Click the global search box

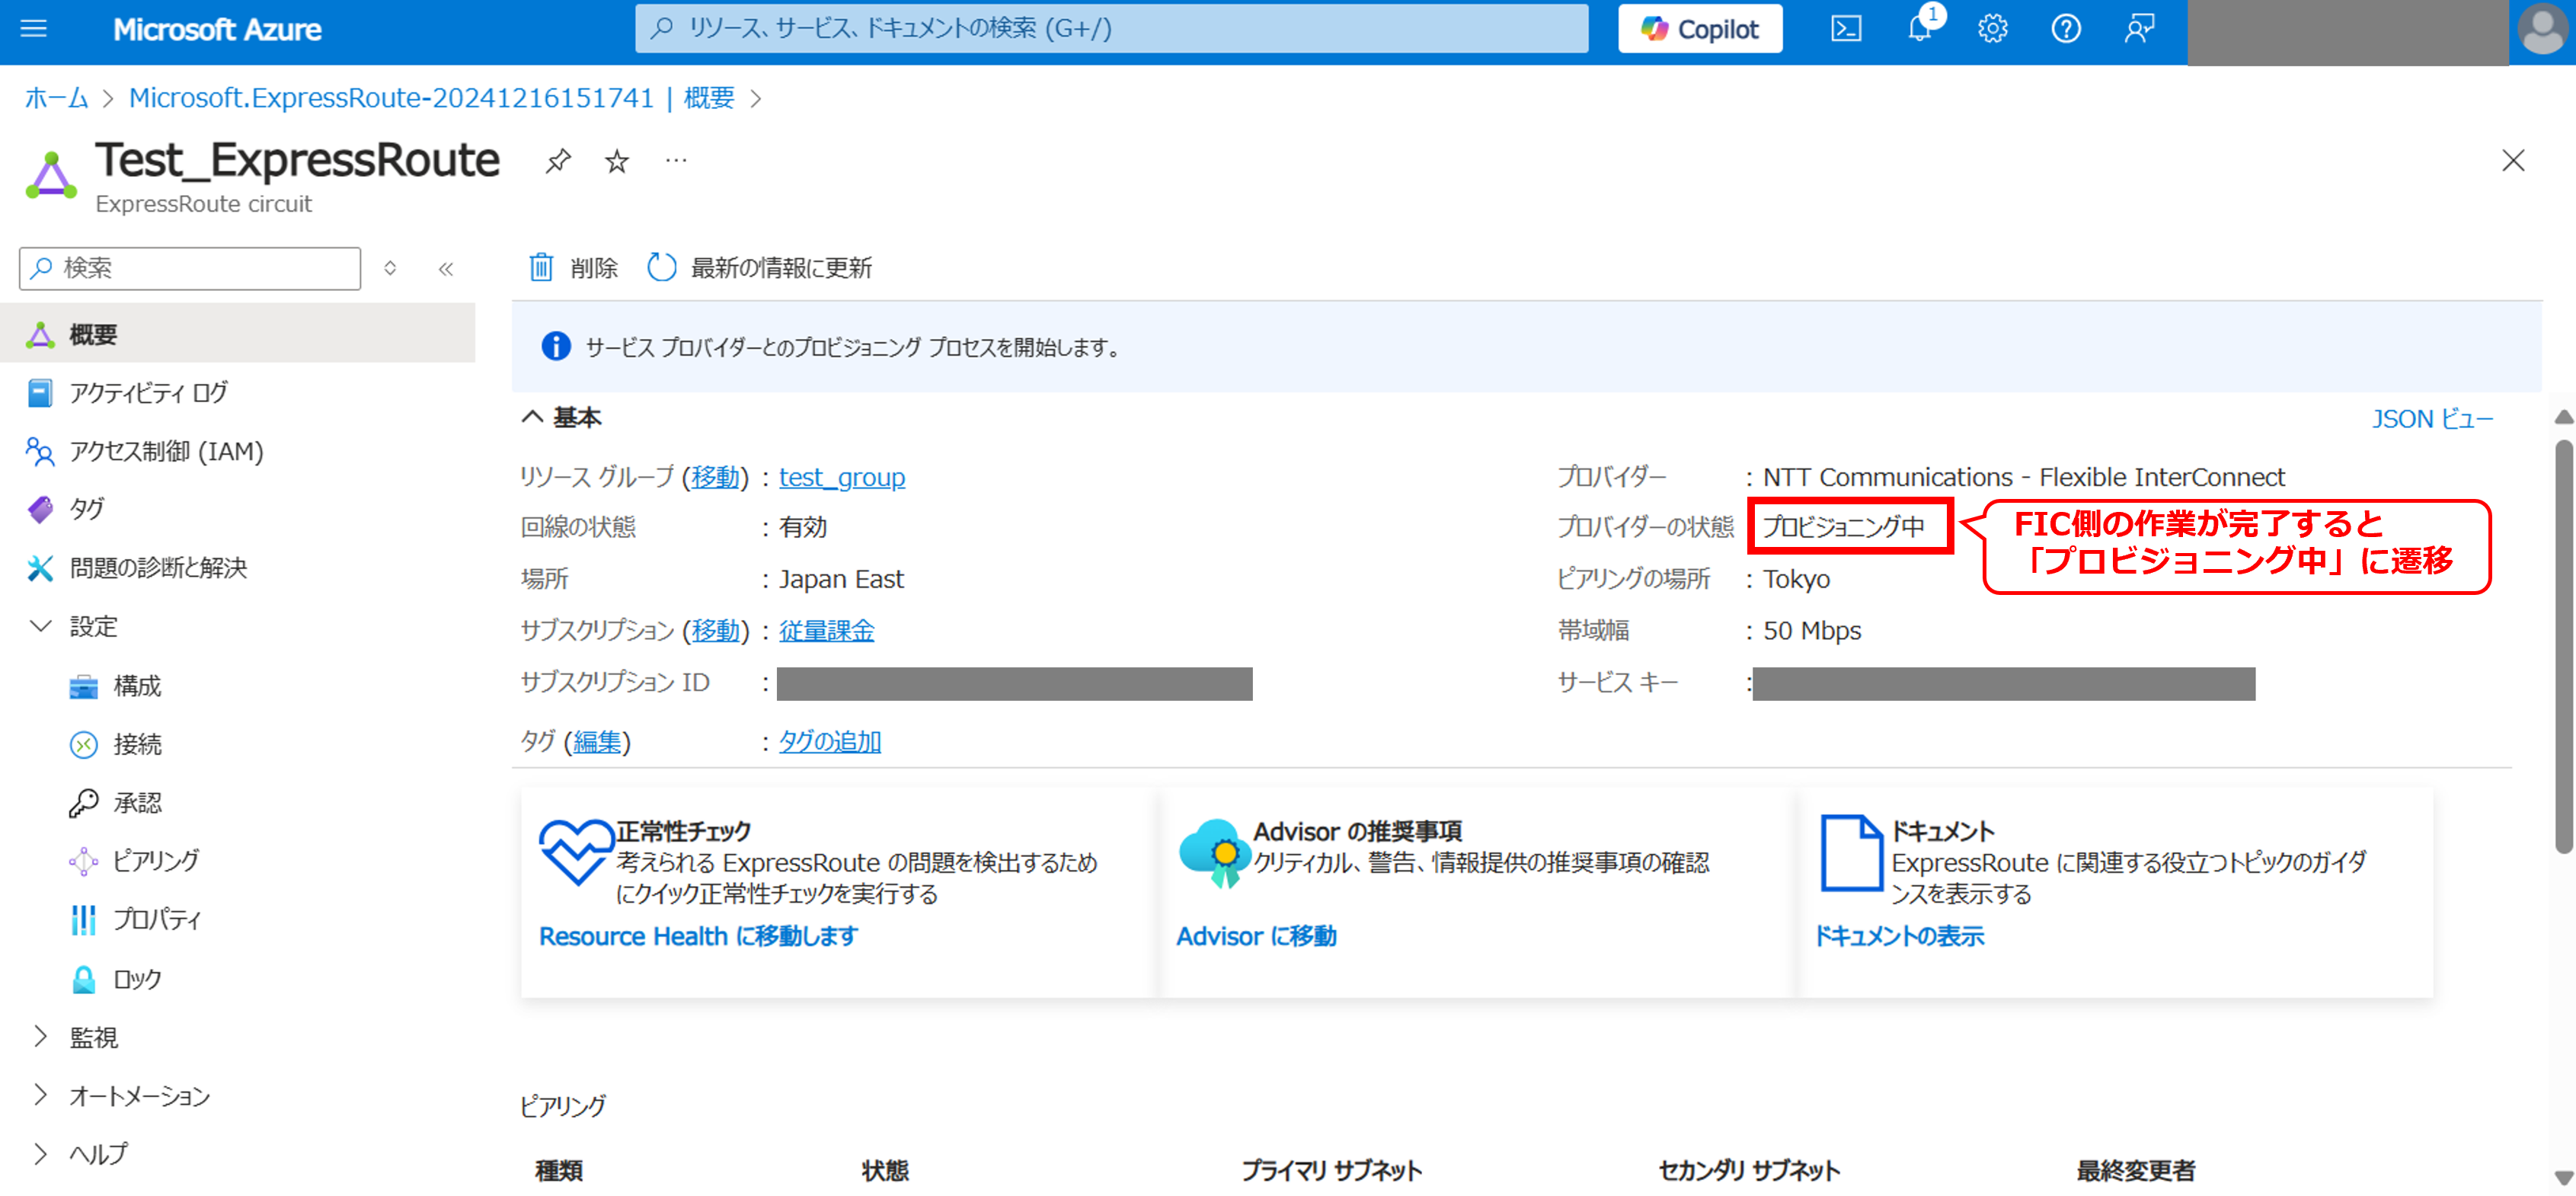(1111, 28)
